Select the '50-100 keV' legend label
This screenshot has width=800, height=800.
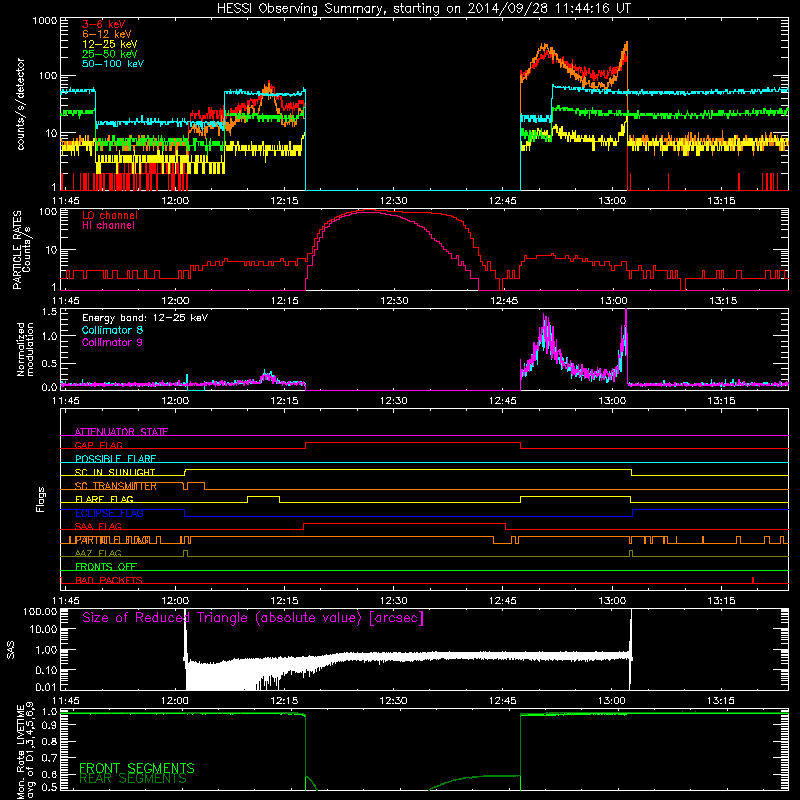click(x=113, y=64)
